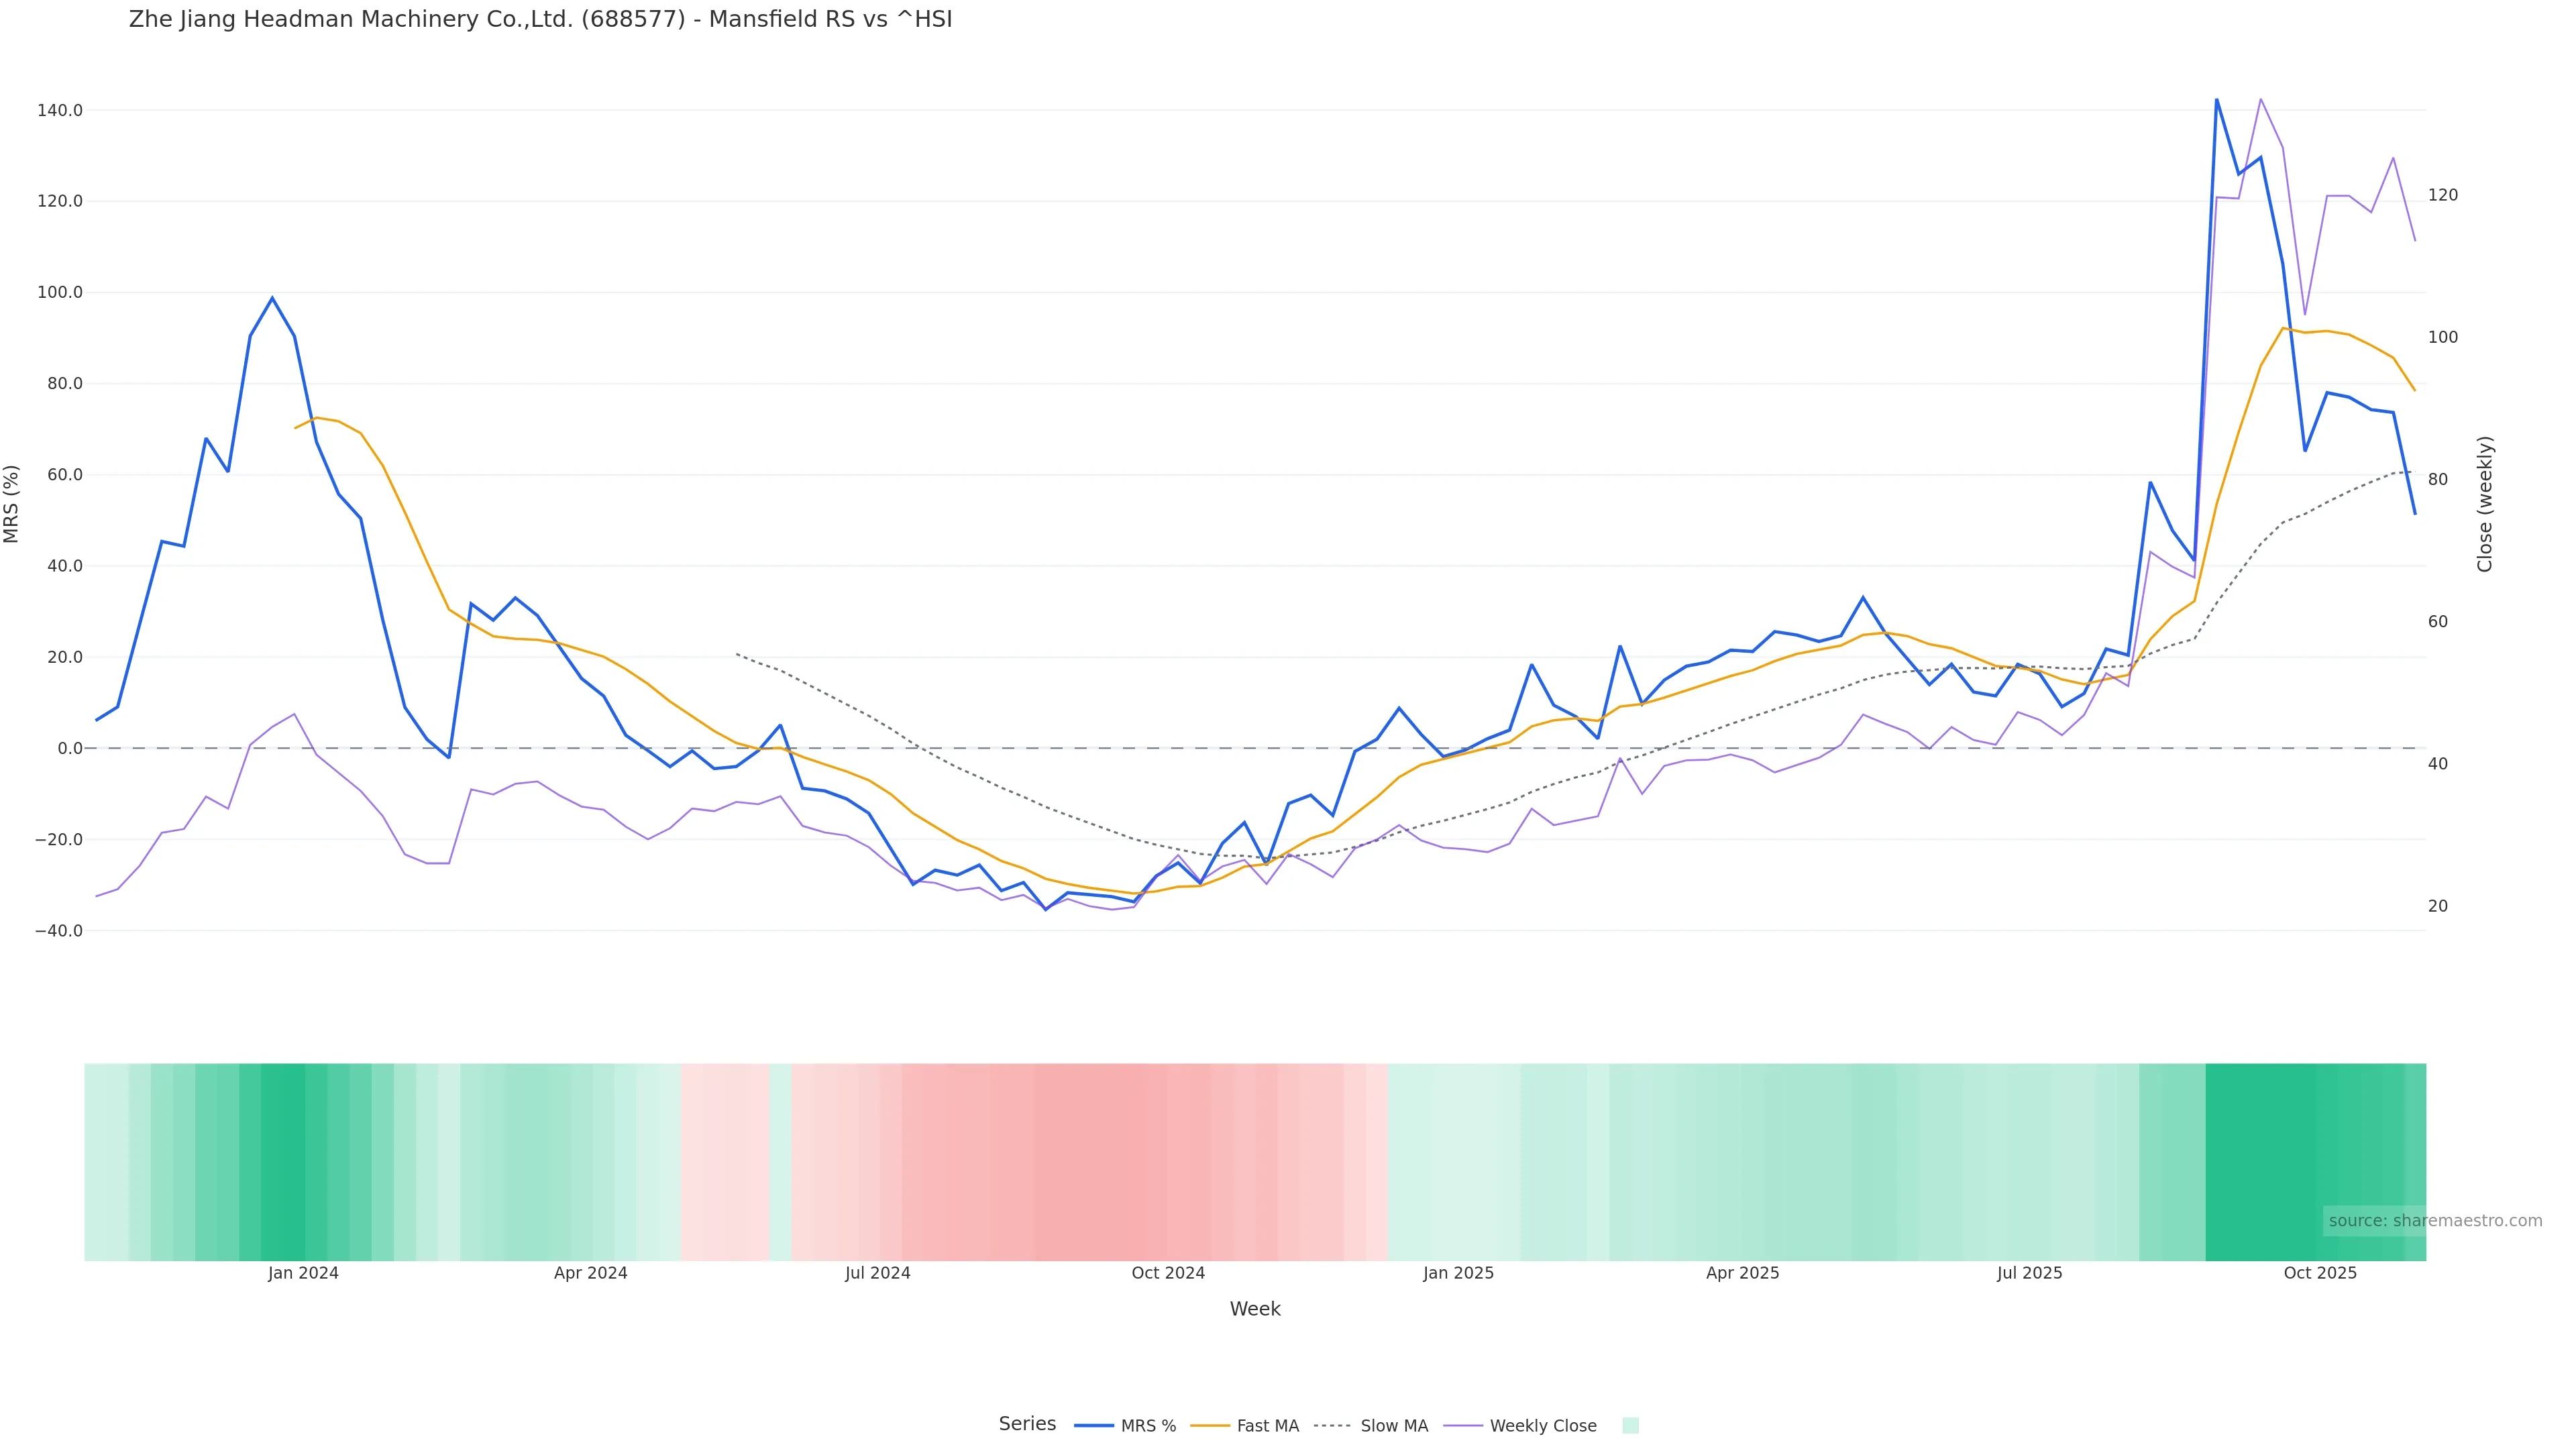The image size is (2576, 1449).
Task: Click the Jan 2024 x-axis tick label
Action: point(303,1273)
